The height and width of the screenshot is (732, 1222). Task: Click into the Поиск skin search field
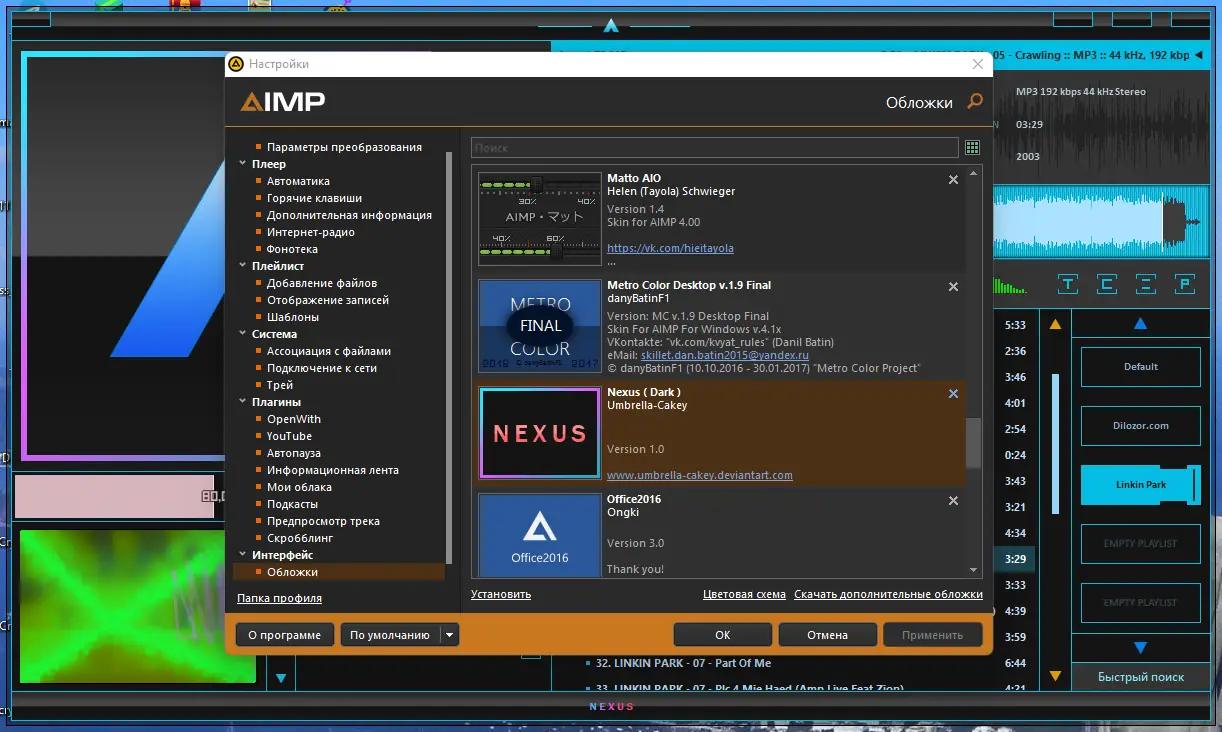point(714,148)
